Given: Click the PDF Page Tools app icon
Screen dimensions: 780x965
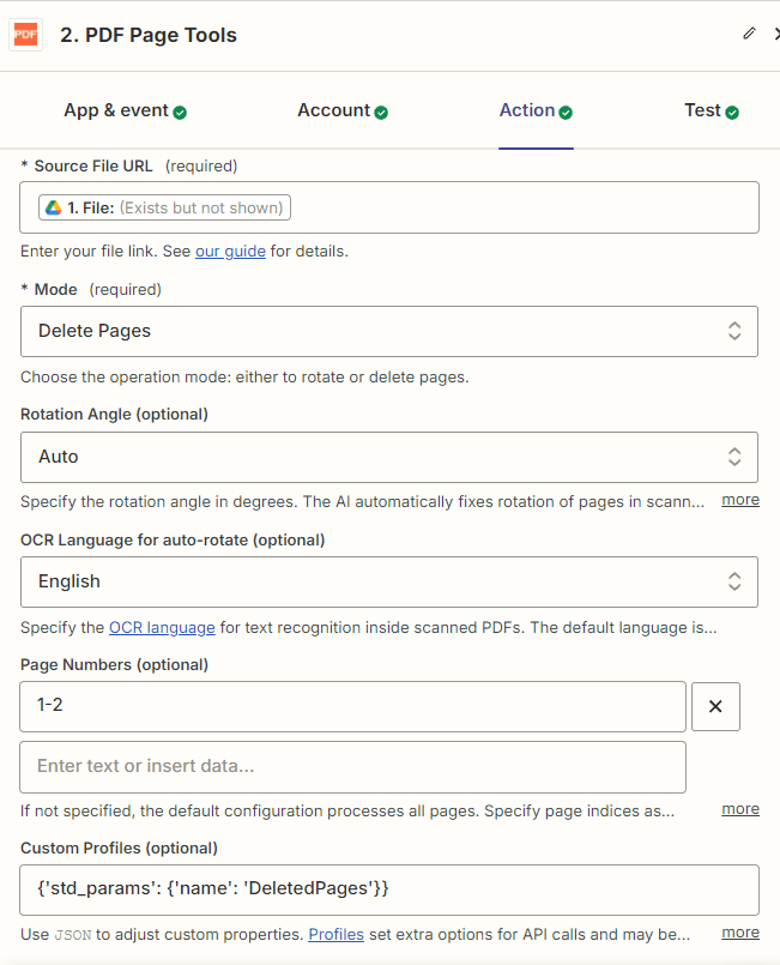Looking at the screenshot, I should [x=25, y=35].
